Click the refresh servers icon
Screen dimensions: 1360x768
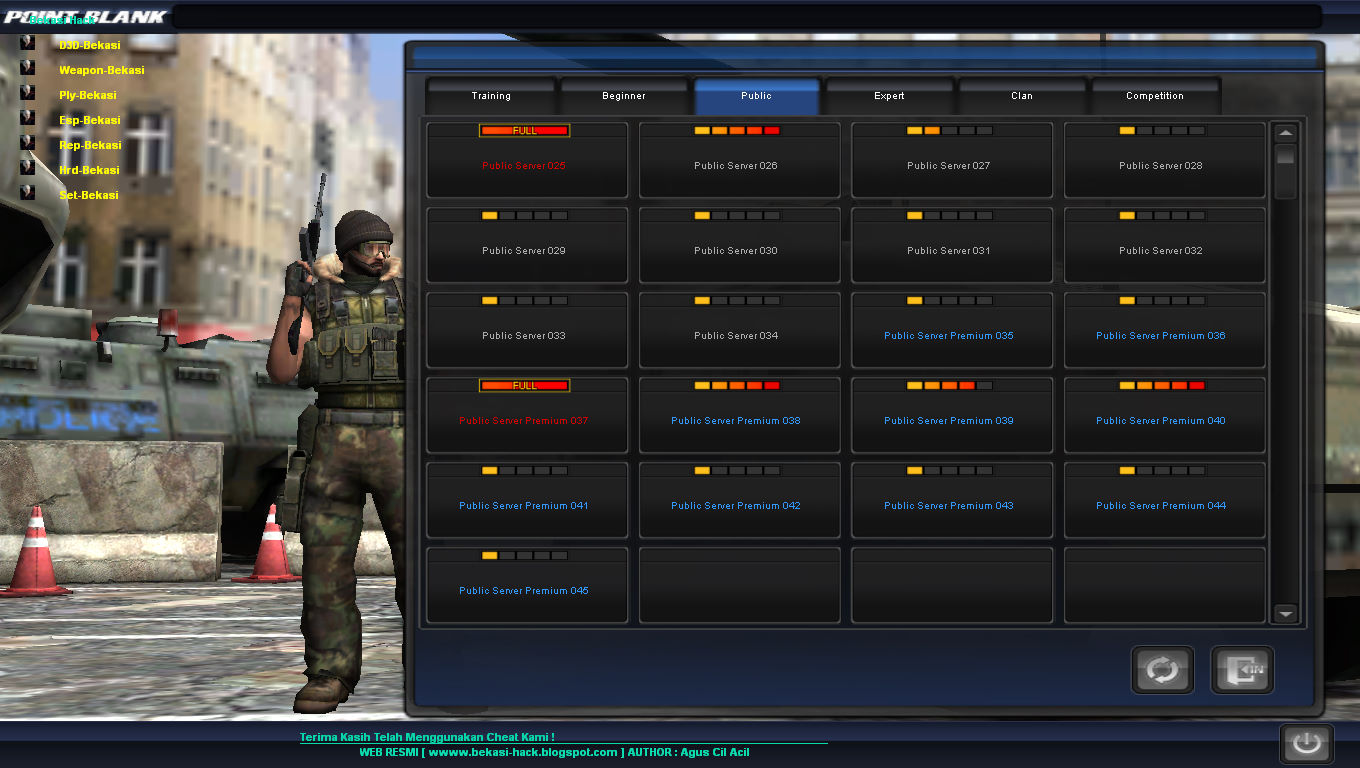tap(1162, 669)
